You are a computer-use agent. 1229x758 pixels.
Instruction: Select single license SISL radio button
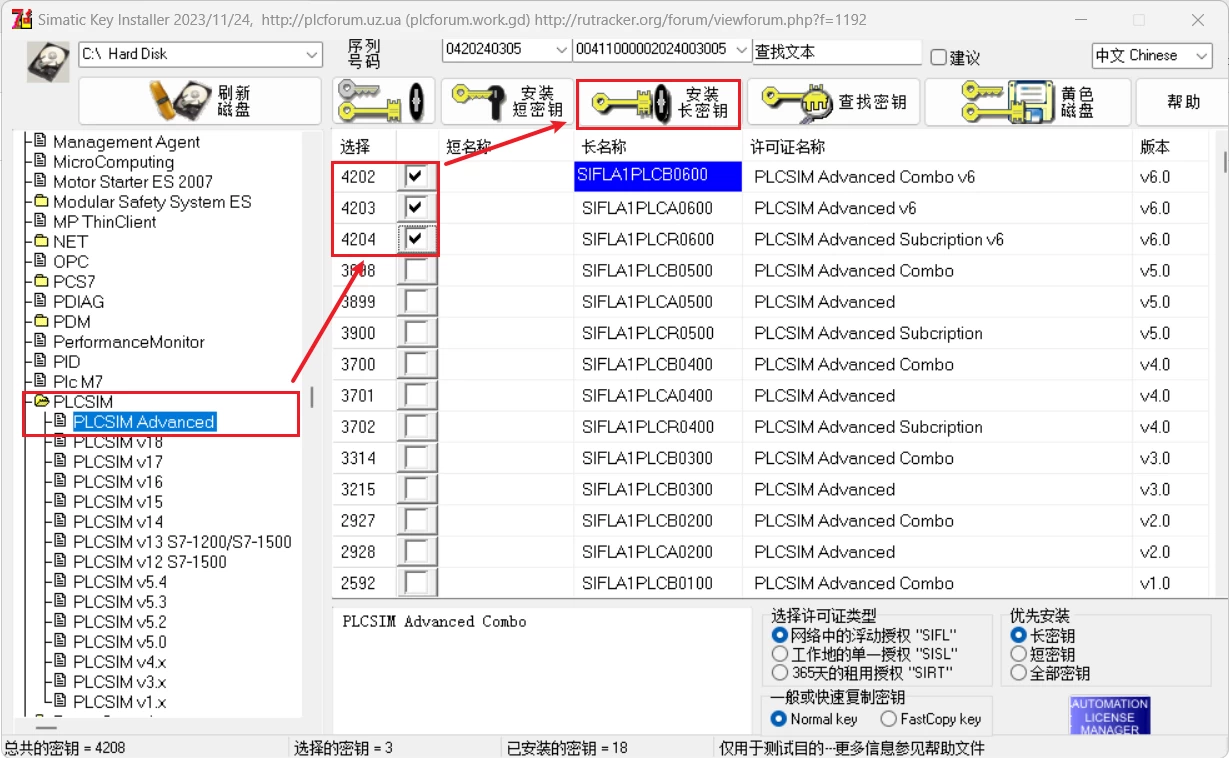click(779, 654)
